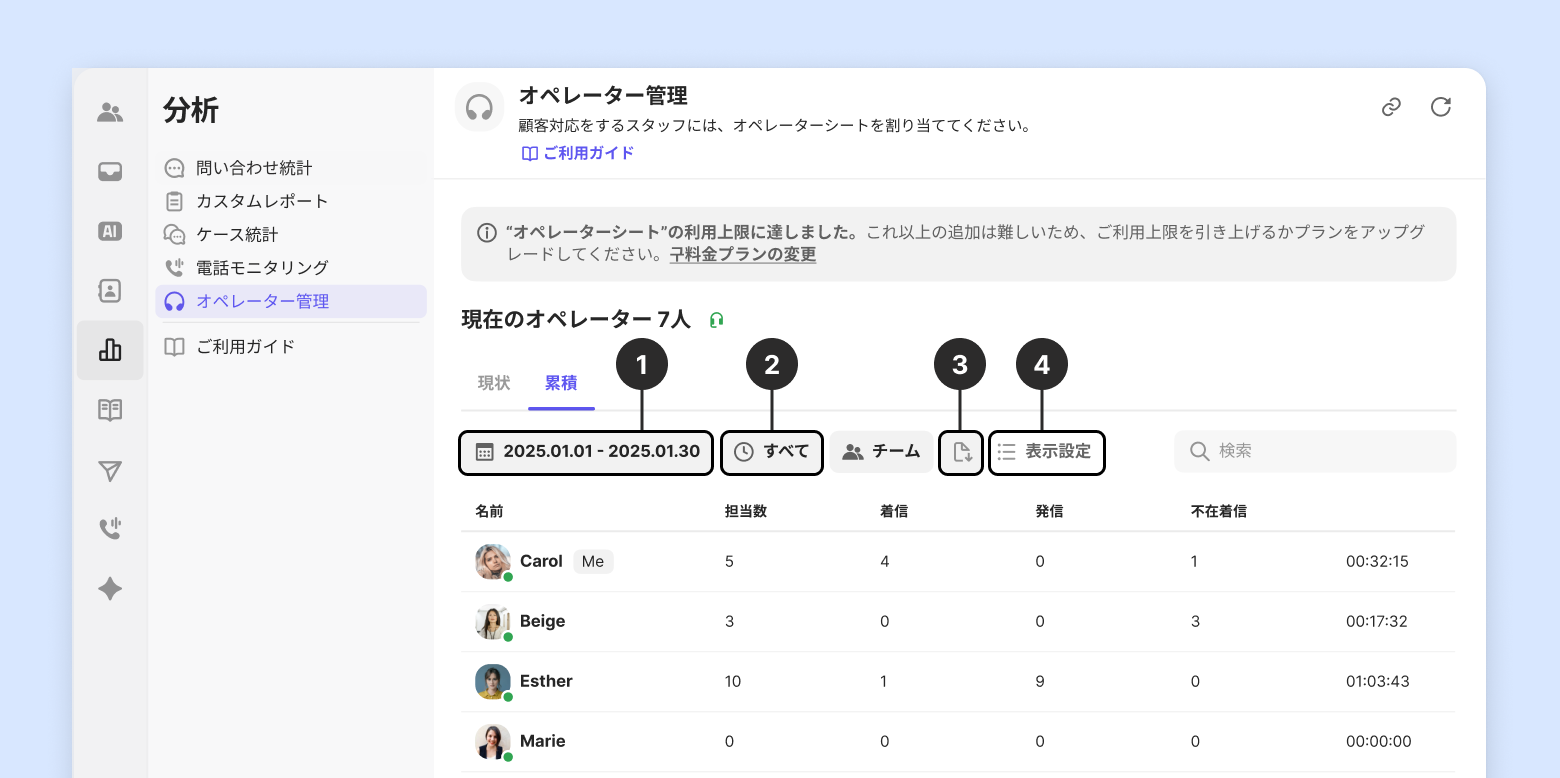This screenshot has width=1560, height=778.
Task: Click the 表示設定 button
Action: tap(1047, 452)
